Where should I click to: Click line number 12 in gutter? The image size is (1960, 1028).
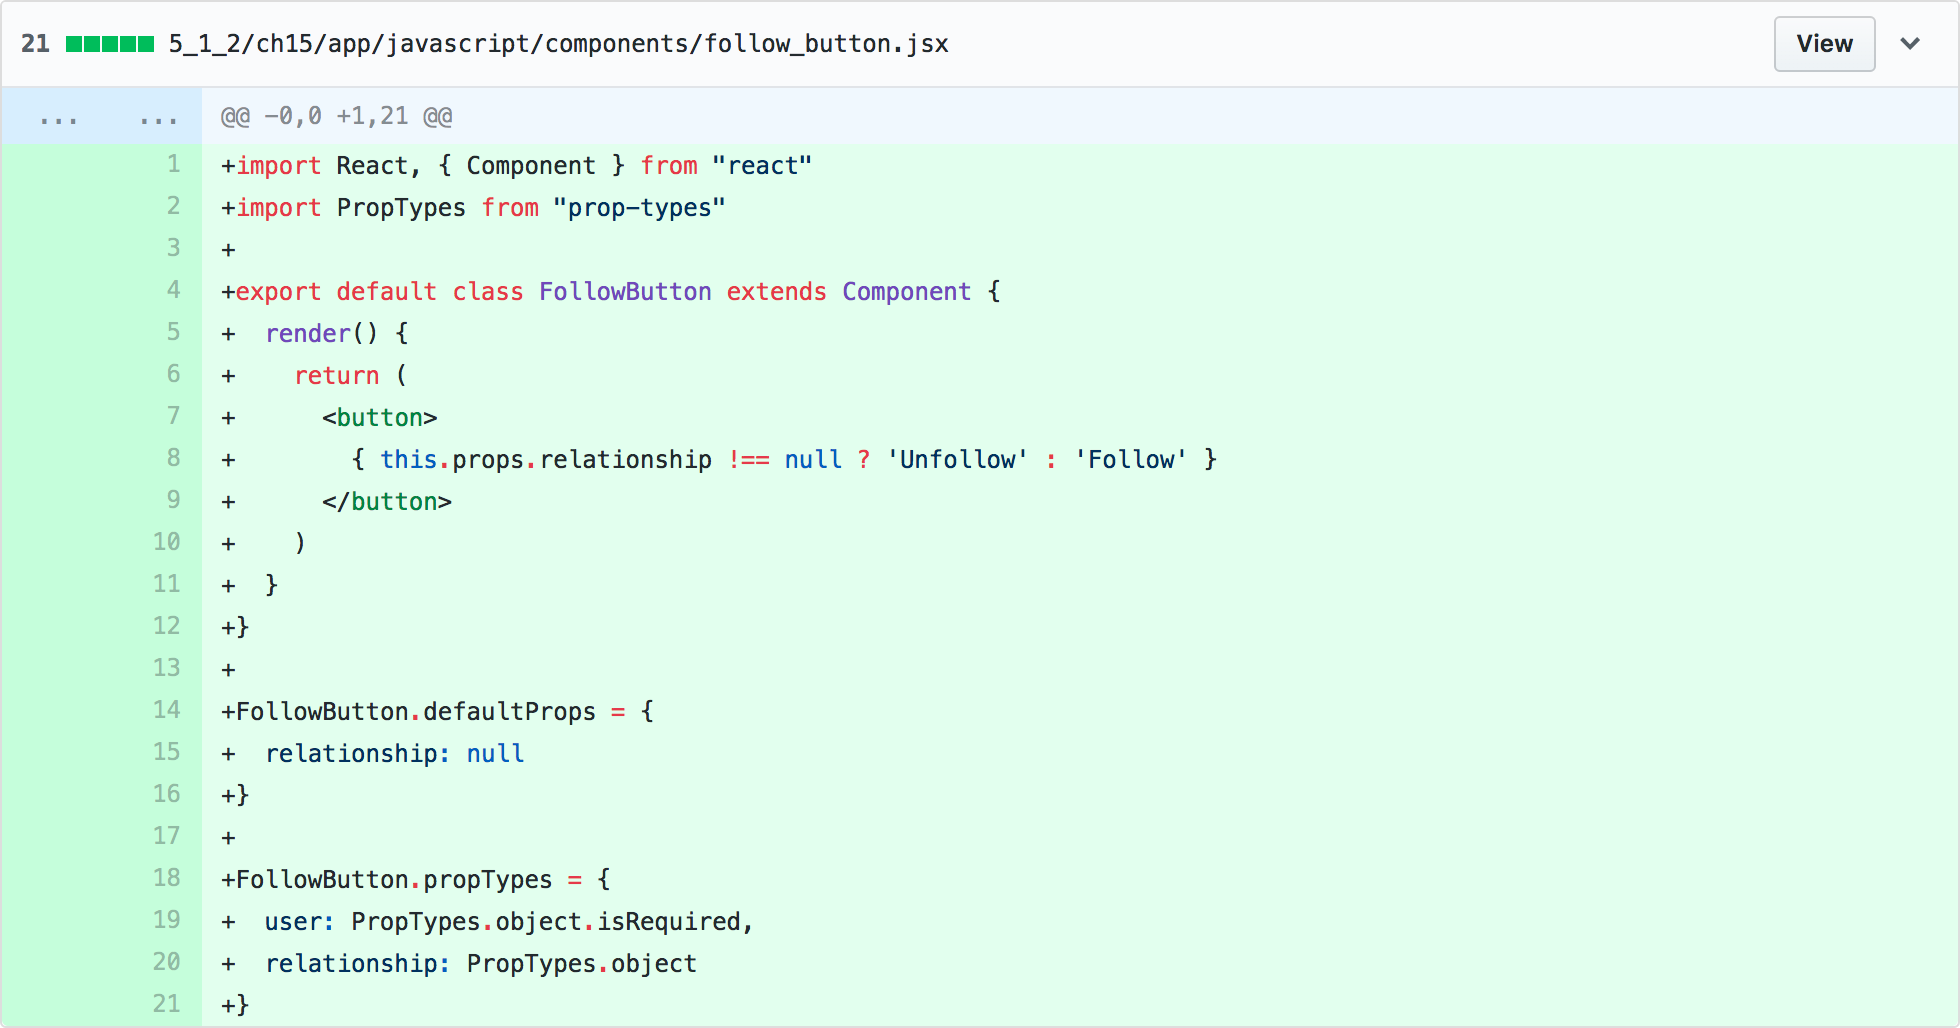[167, 626]
